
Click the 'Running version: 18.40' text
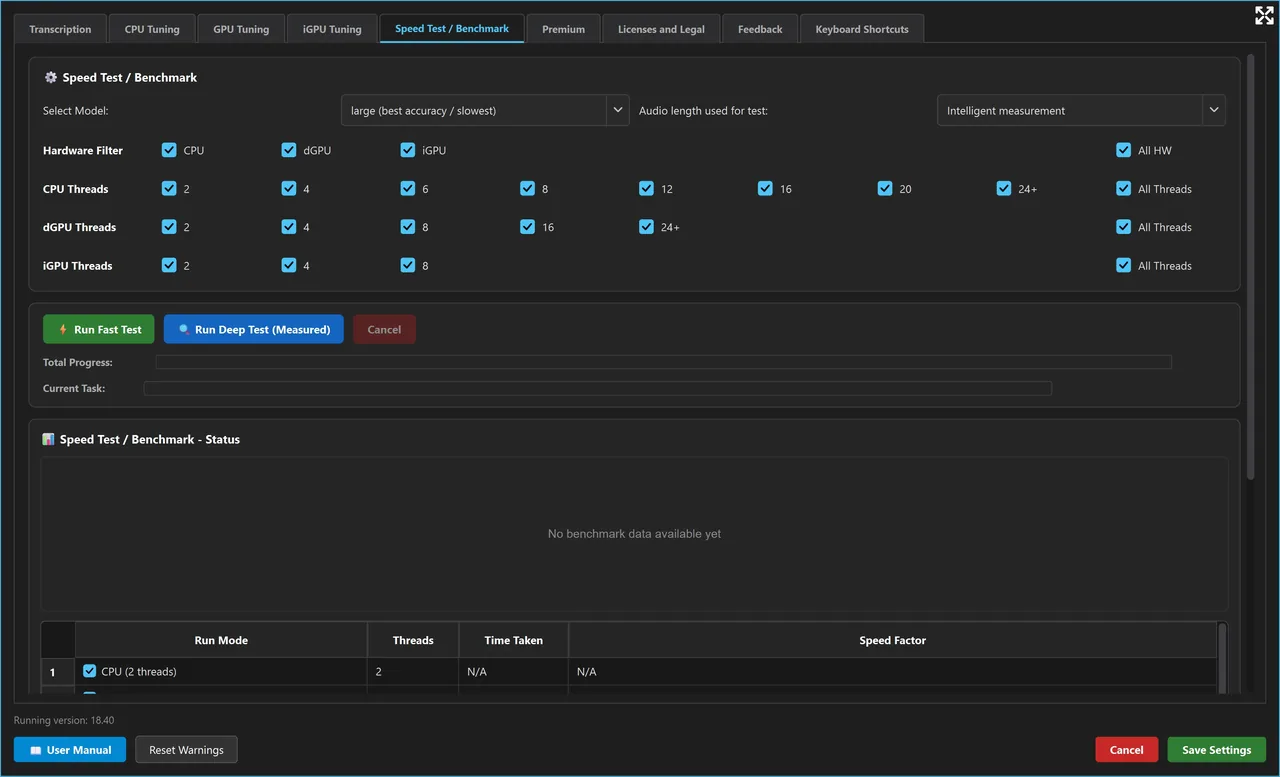64,720
